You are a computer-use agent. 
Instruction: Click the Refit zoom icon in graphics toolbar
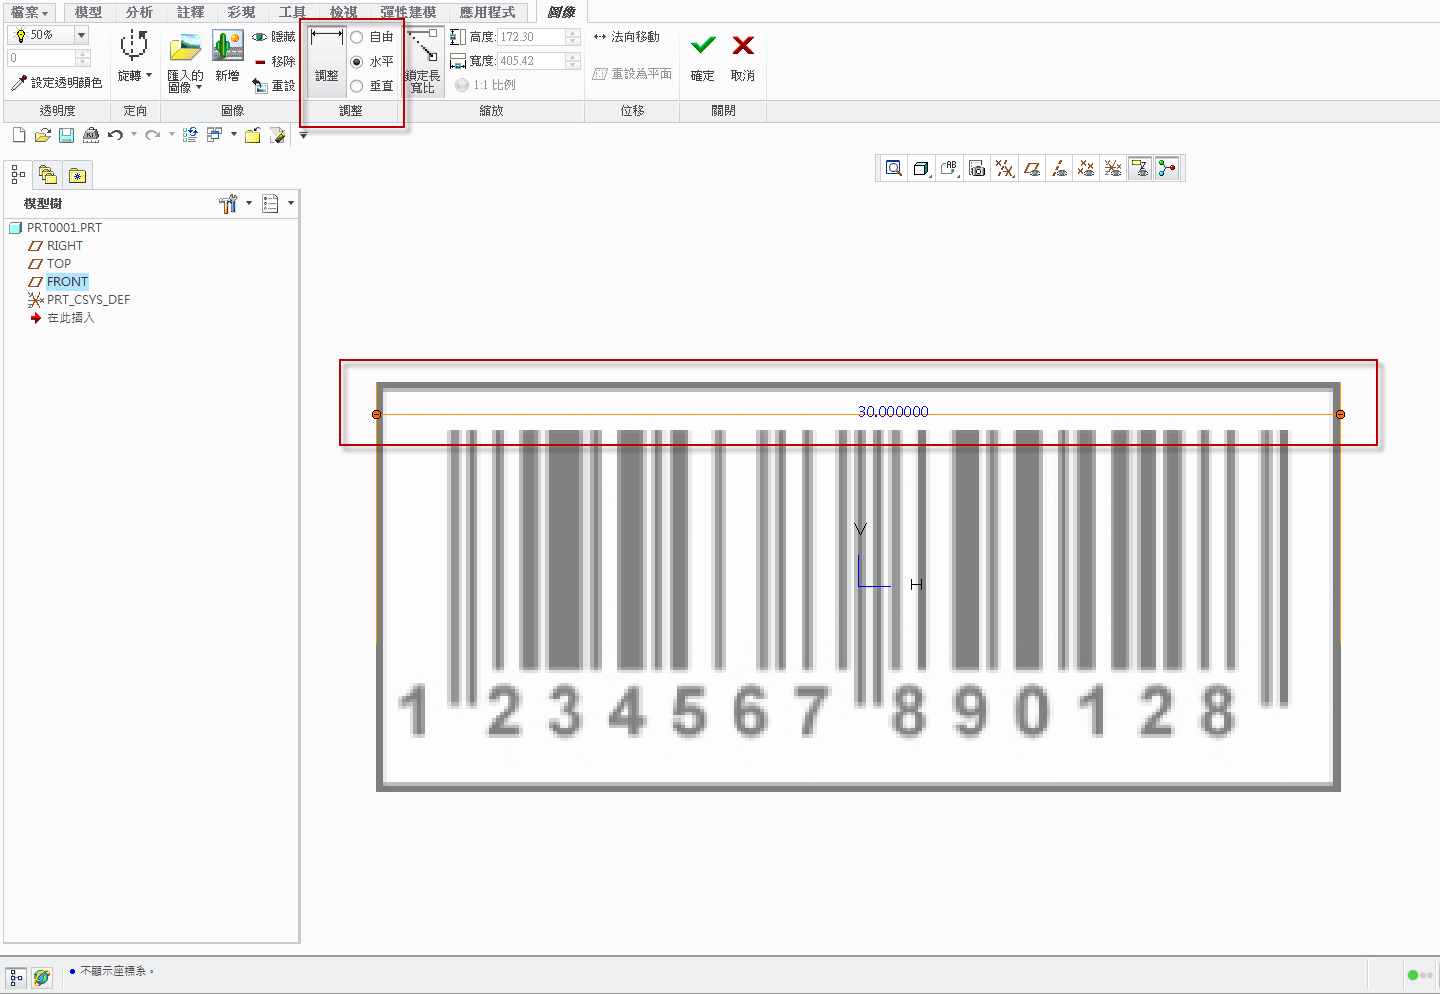coord(894,169)
